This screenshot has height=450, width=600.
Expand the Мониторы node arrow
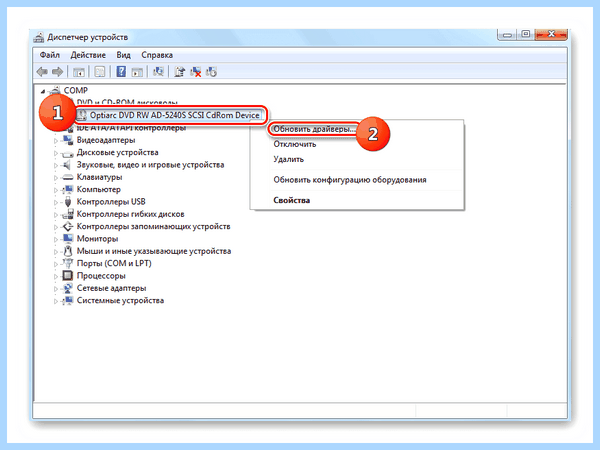click(56, 240)
